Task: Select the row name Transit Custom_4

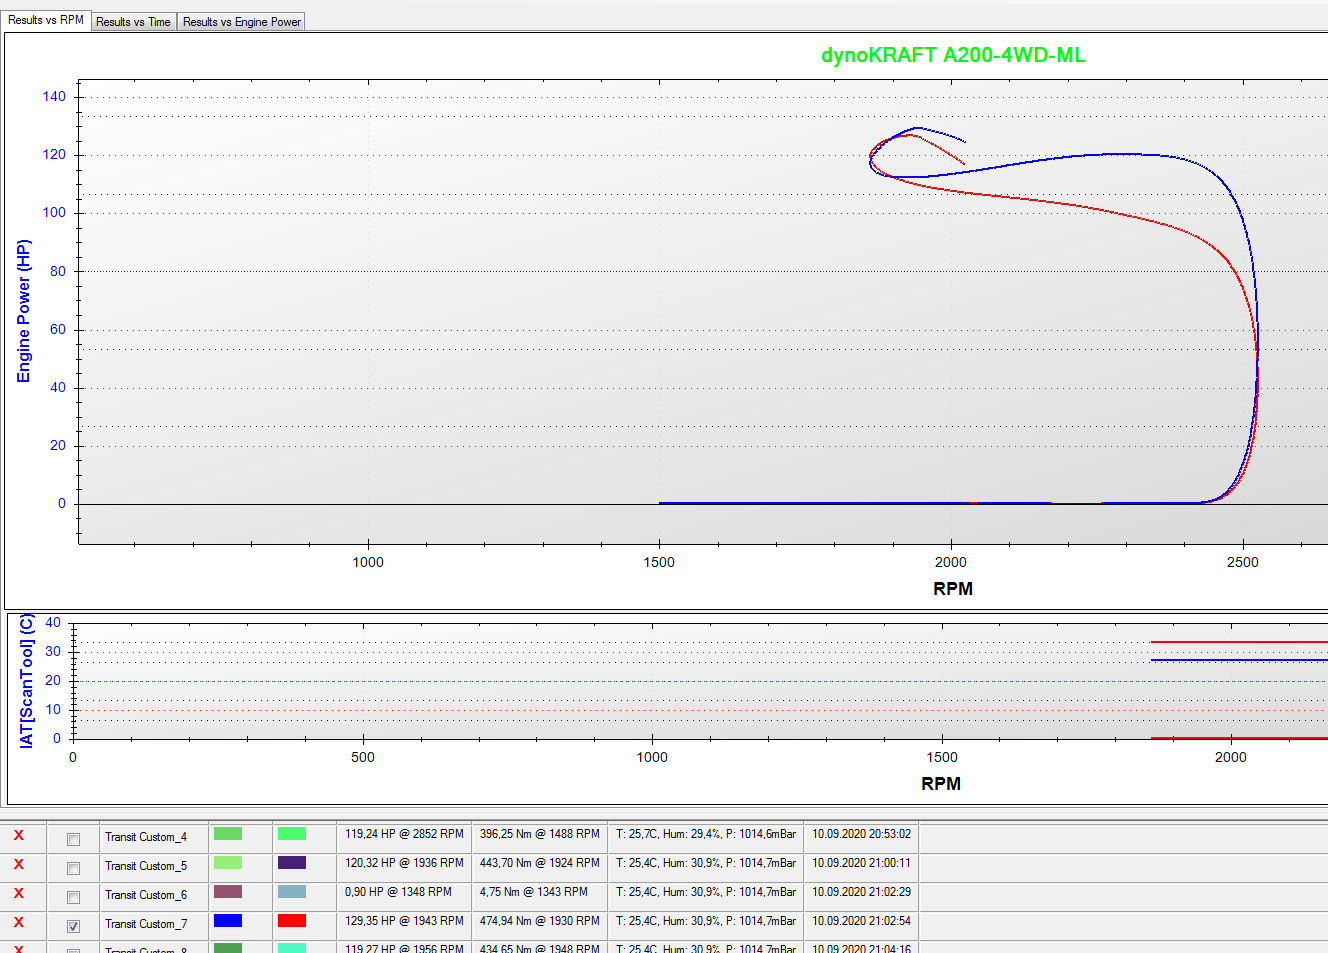Action: (146, 837)
